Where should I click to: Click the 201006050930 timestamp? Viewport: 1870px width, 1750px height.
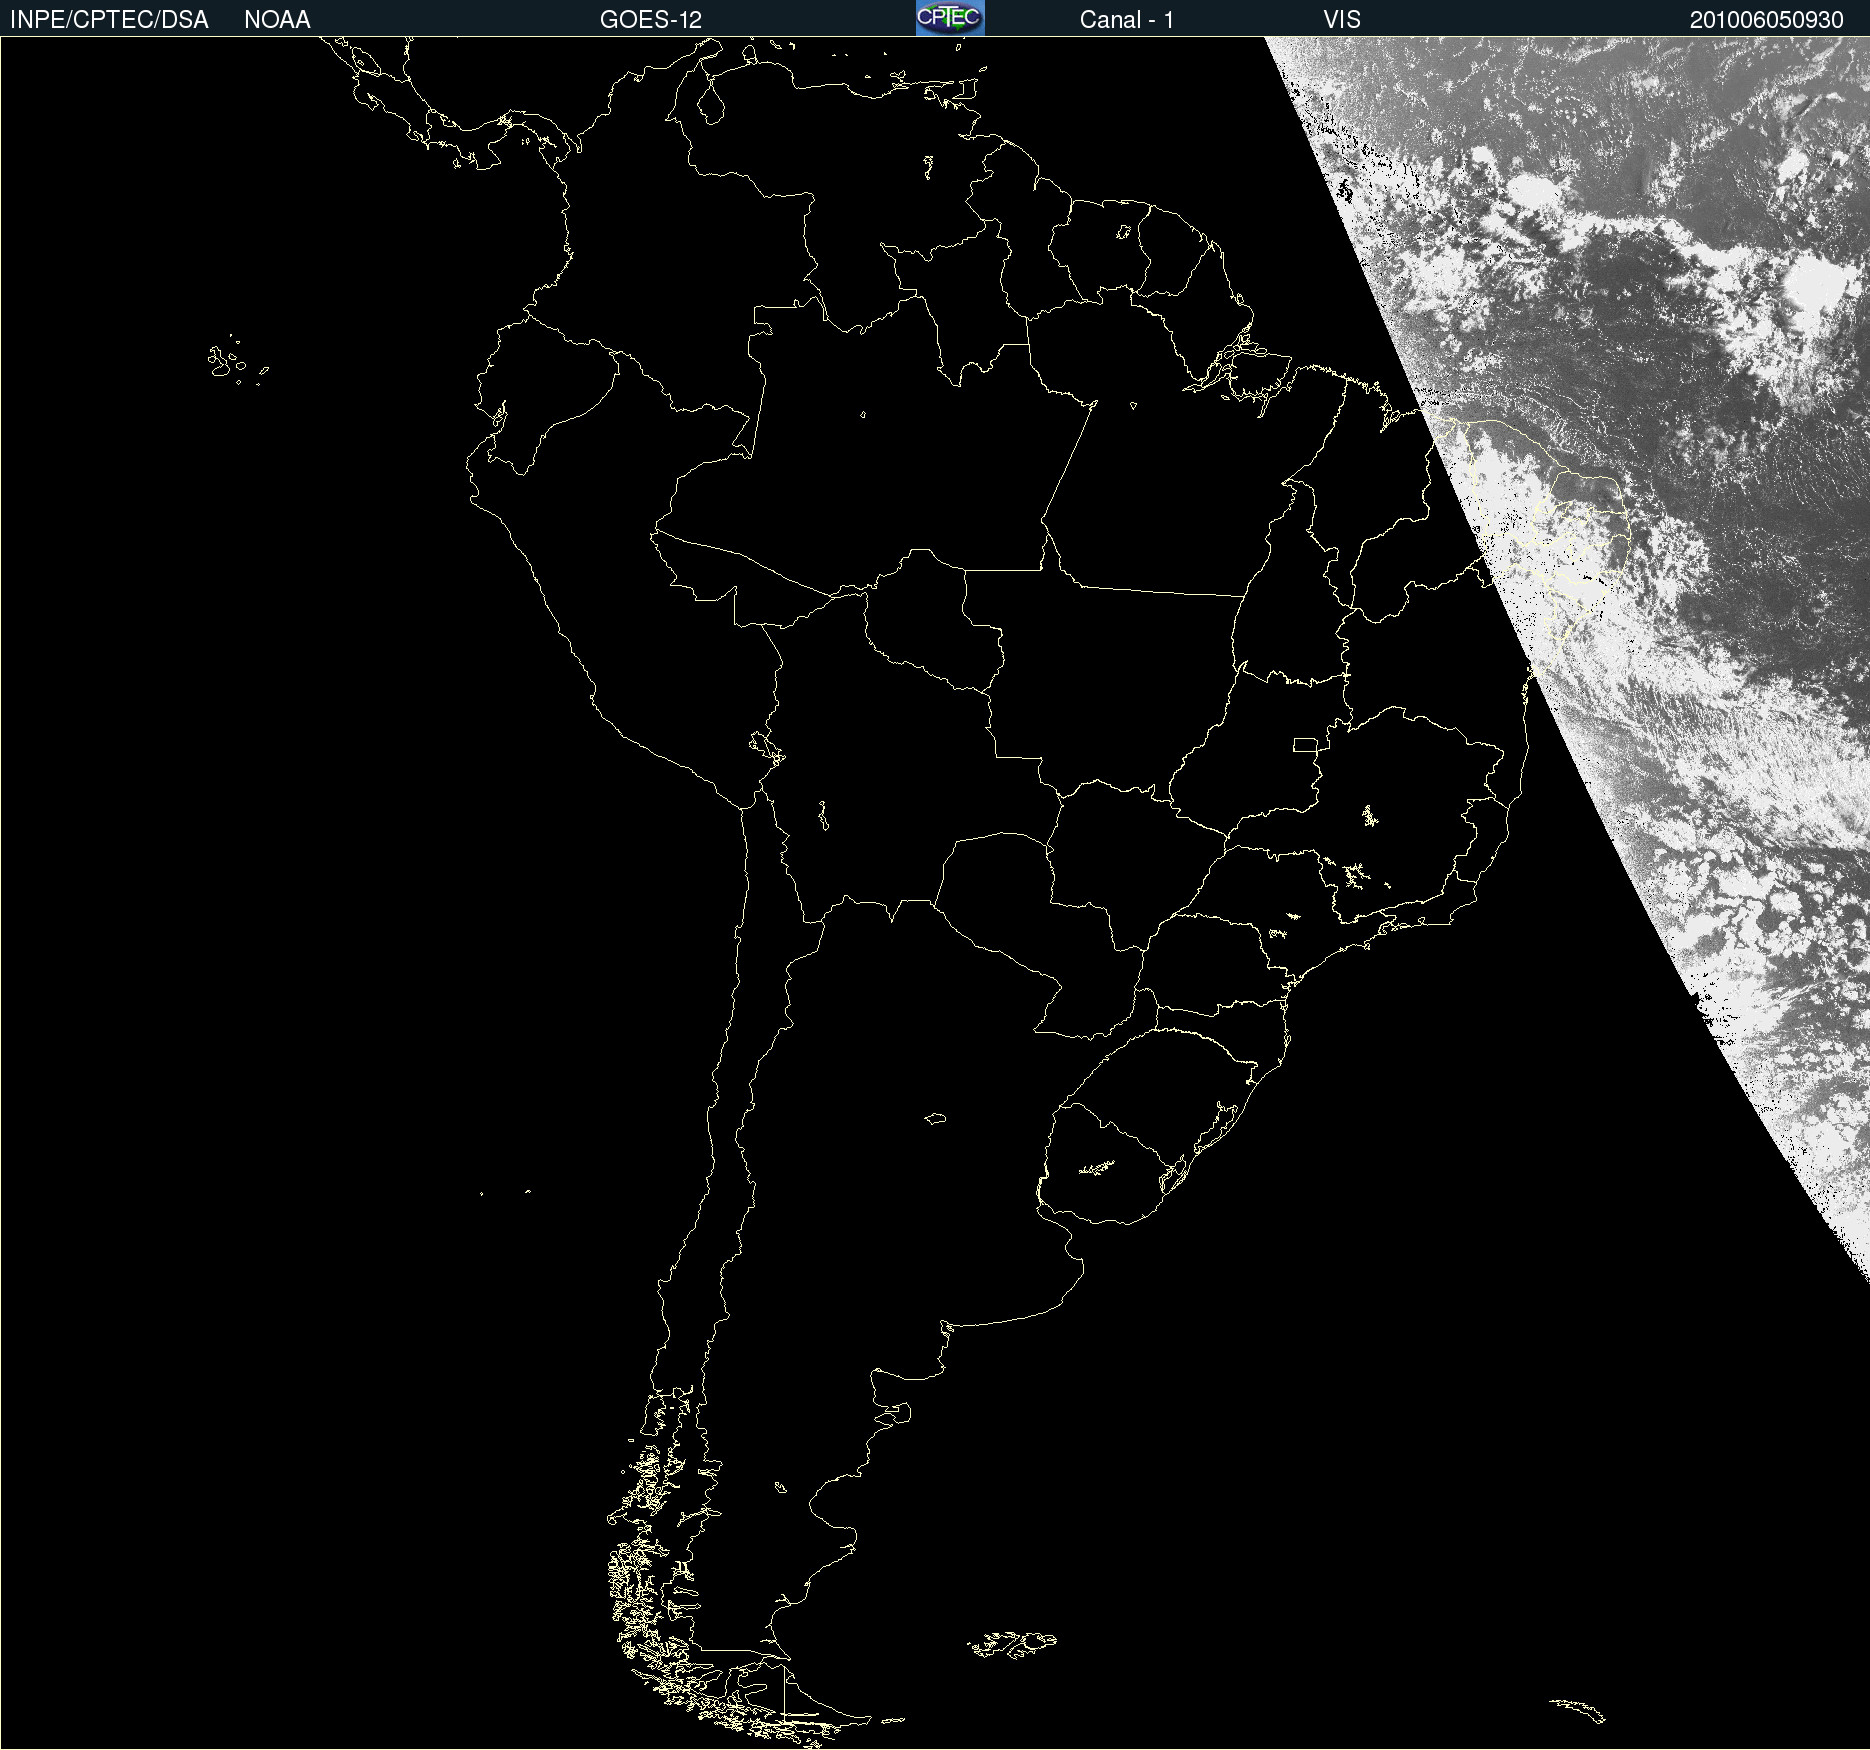(1767, 20)
